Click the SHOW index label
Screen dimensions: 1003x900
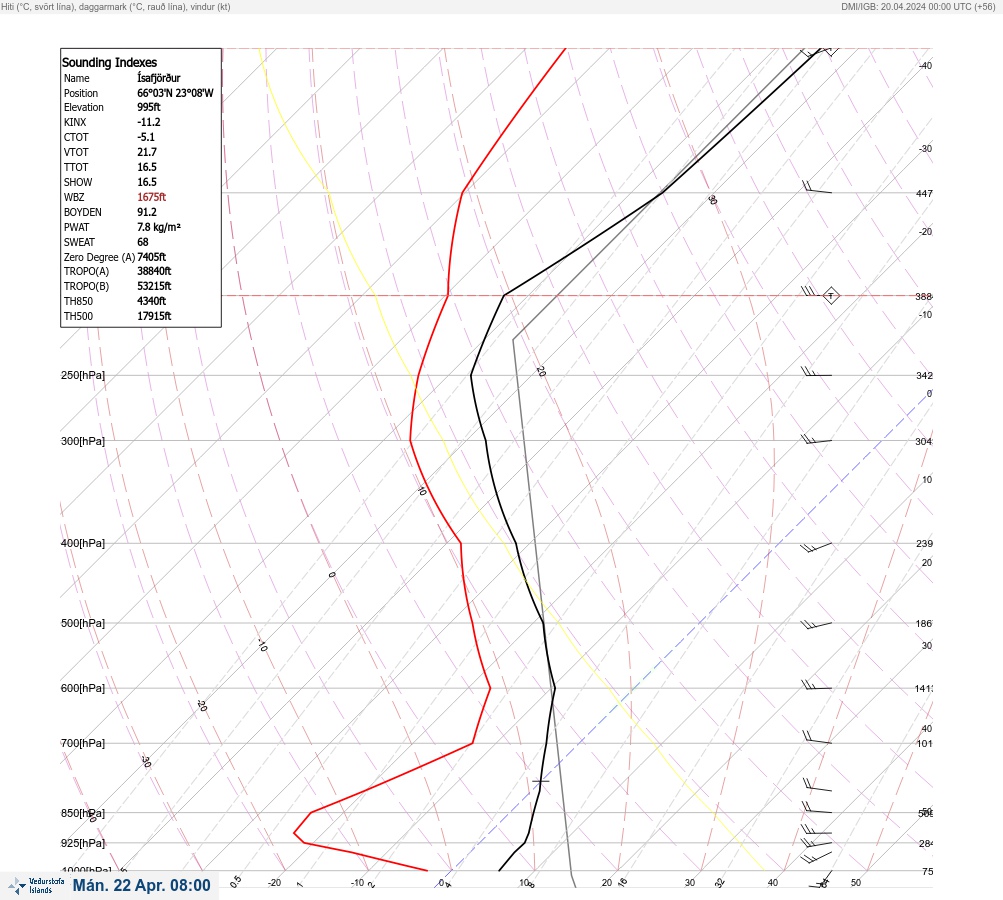pos(77,182)
